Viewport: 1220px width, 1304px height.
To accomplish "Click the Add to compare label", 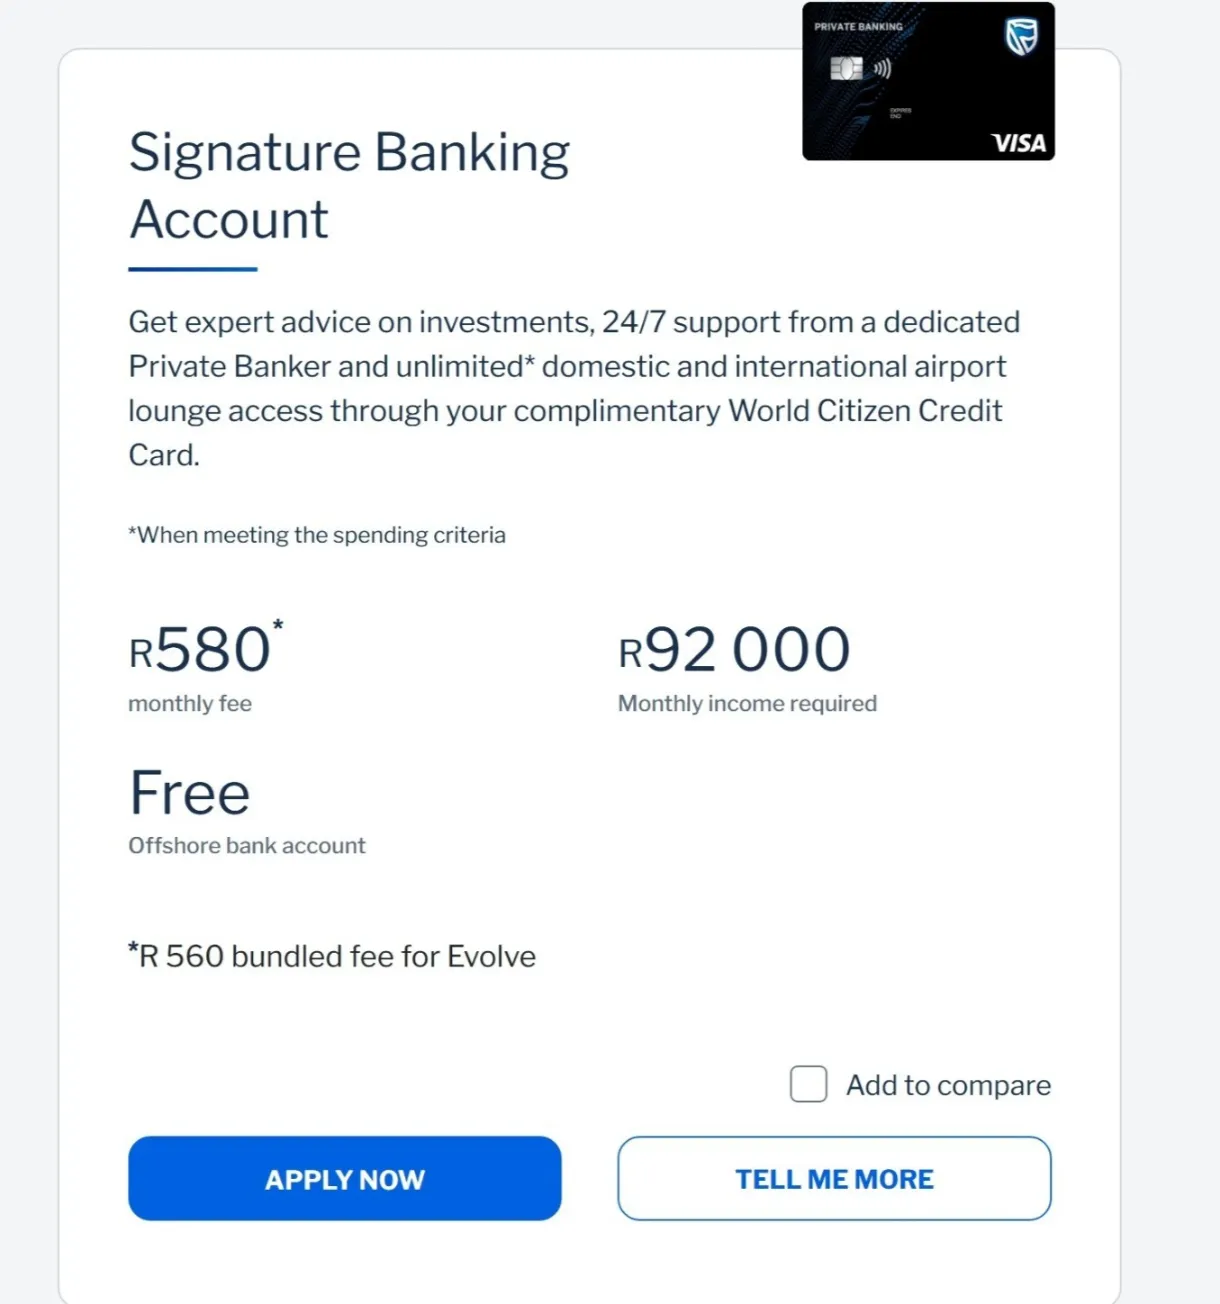I will coord(948,1085).
